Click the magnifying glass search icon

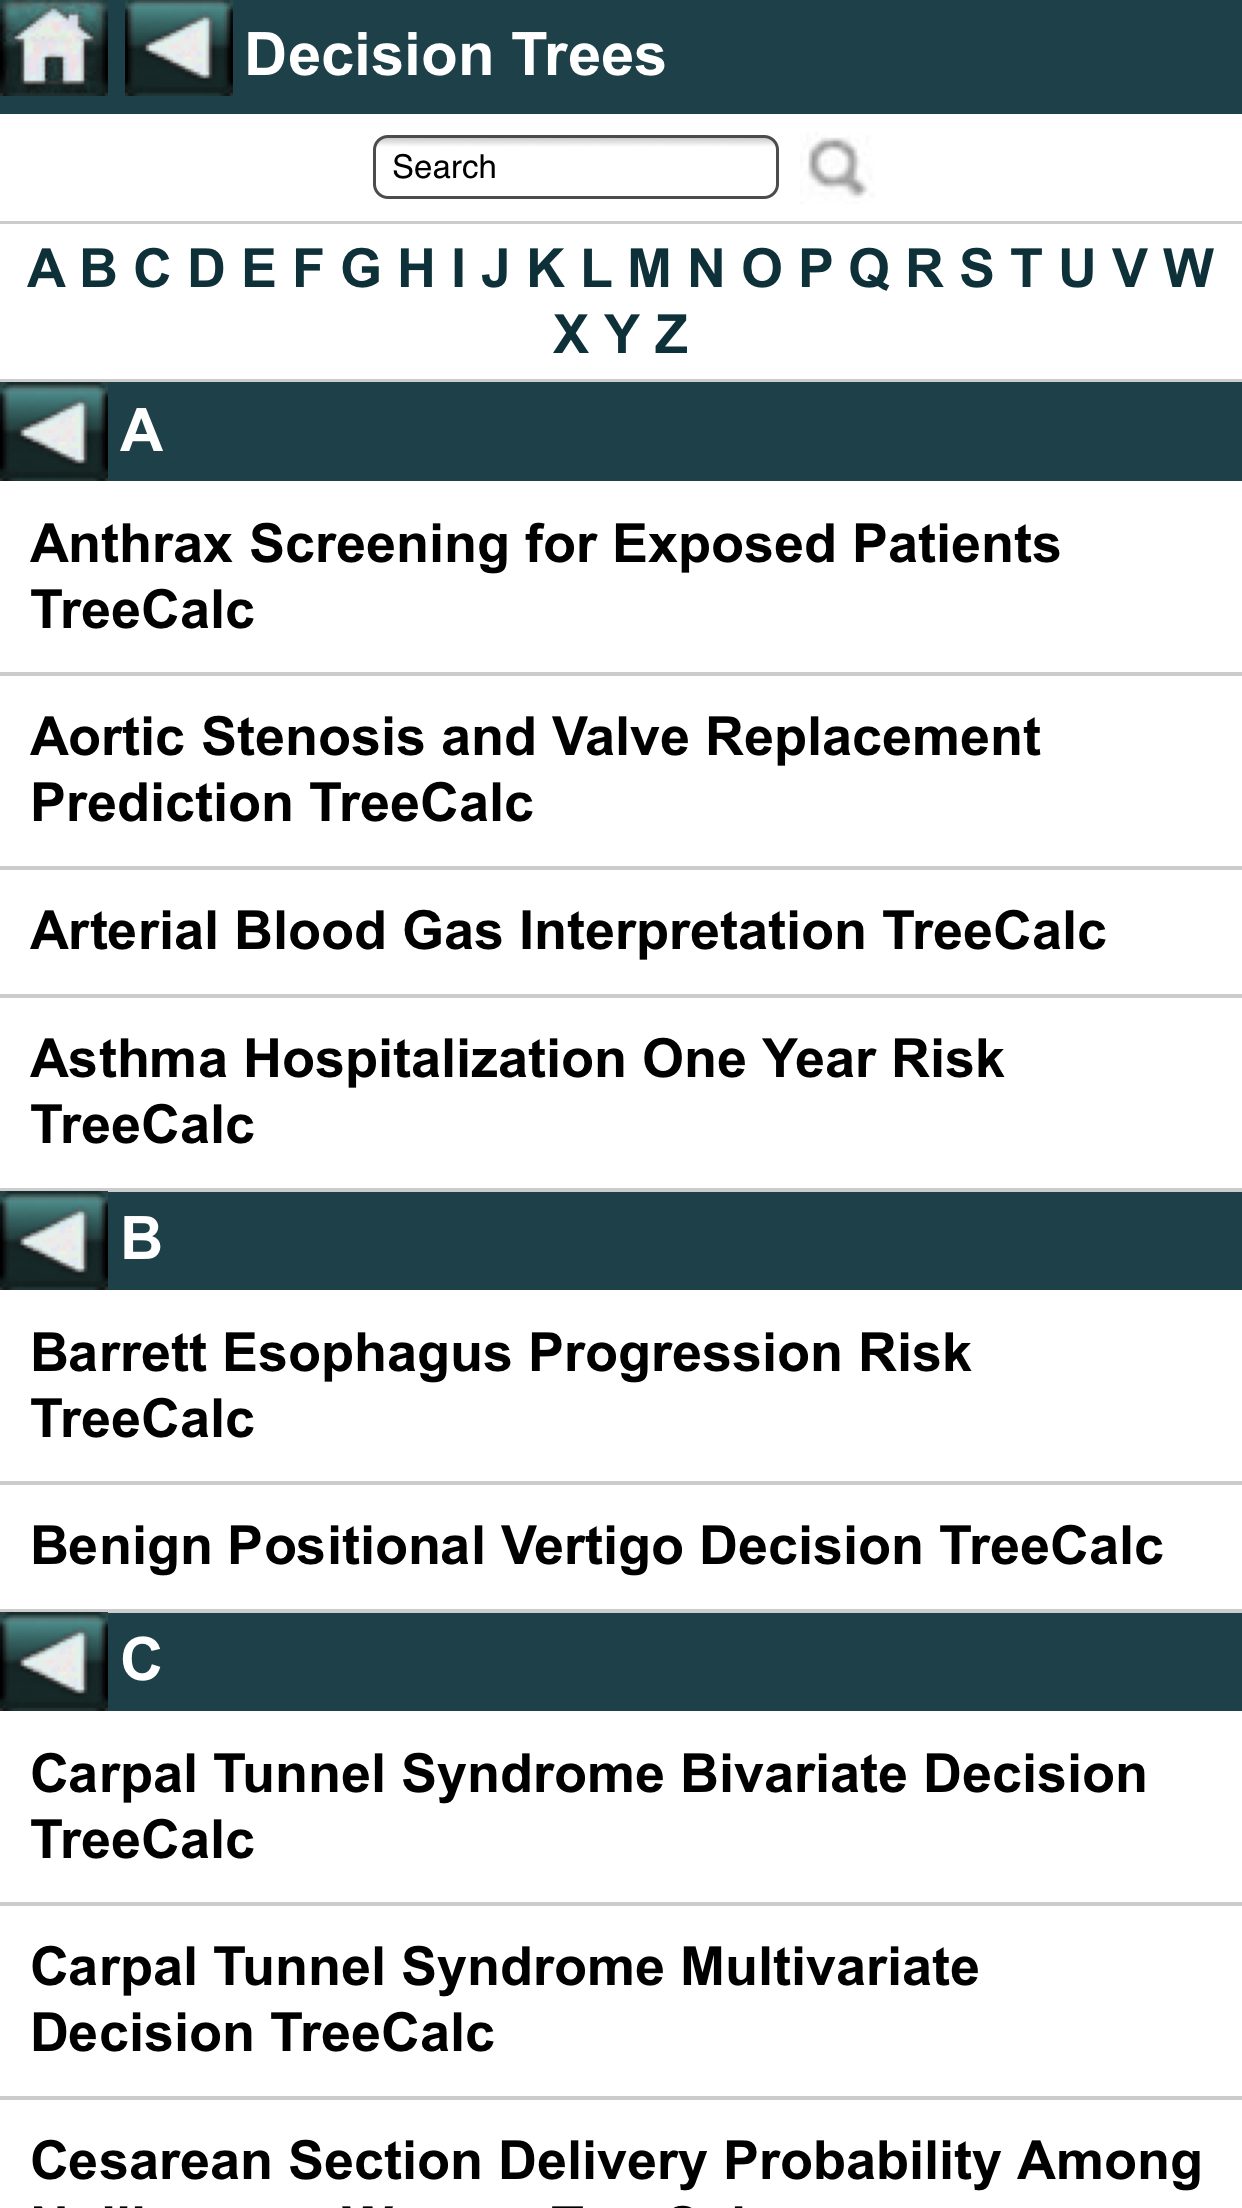click(x=836, y=167)
